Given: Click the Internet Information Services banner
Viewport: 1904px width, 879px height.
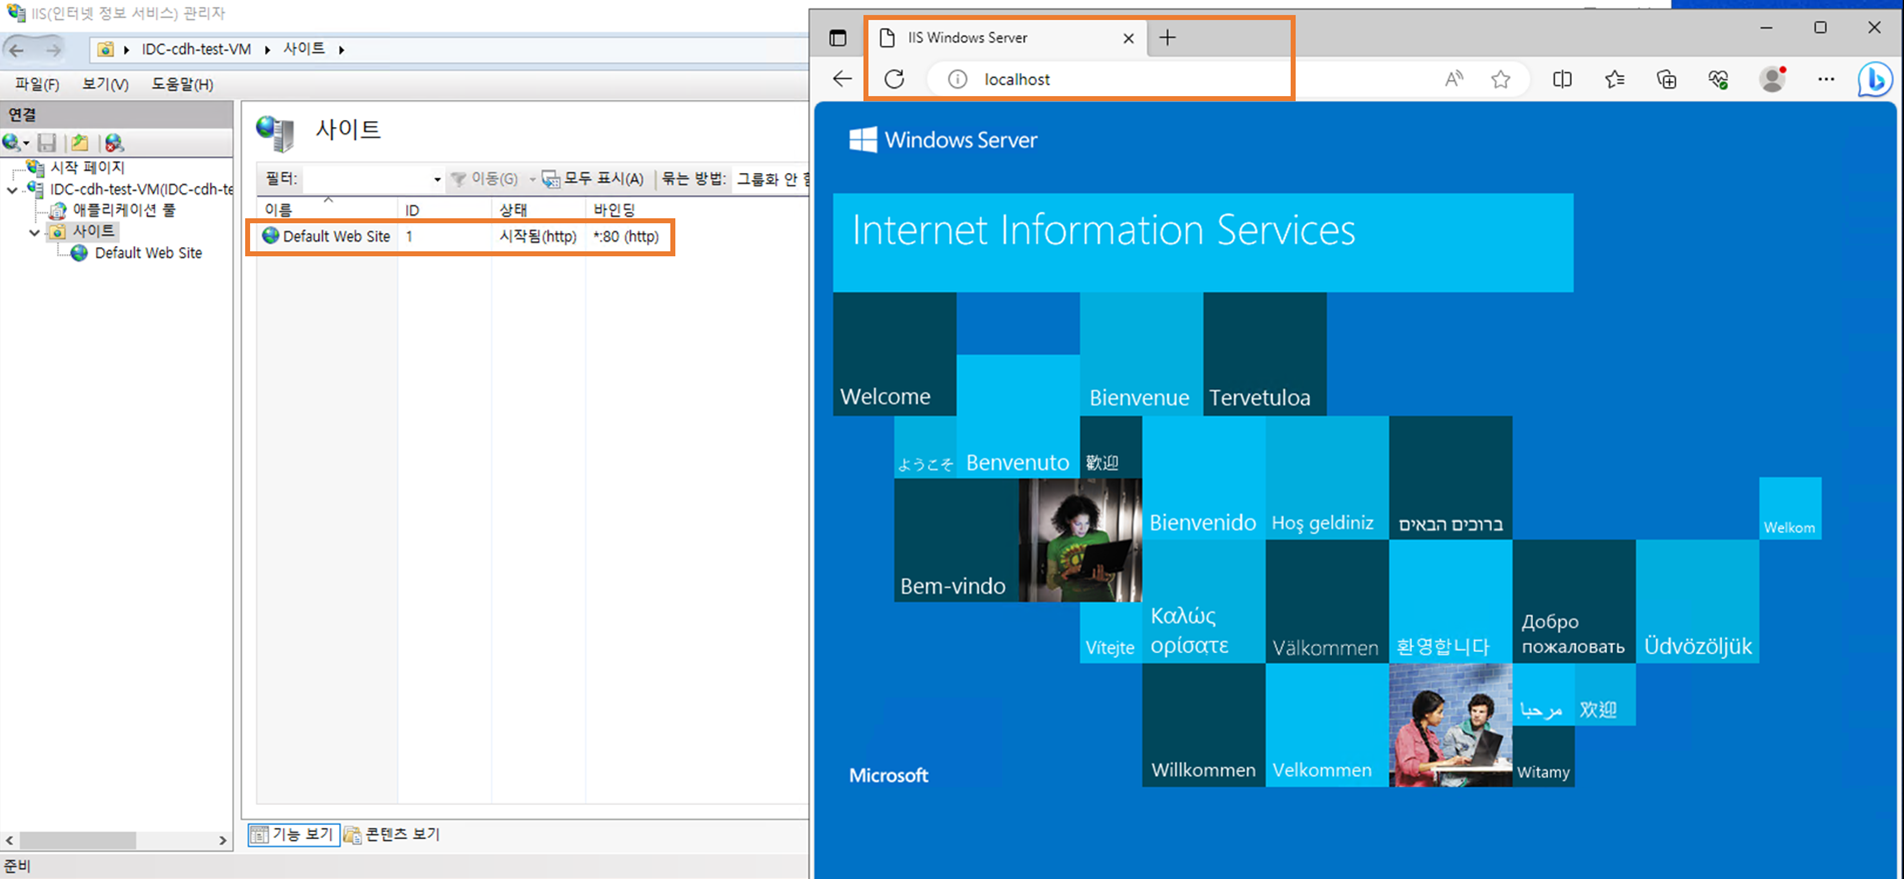Looking at the screenshot, I should (1203, 243).
